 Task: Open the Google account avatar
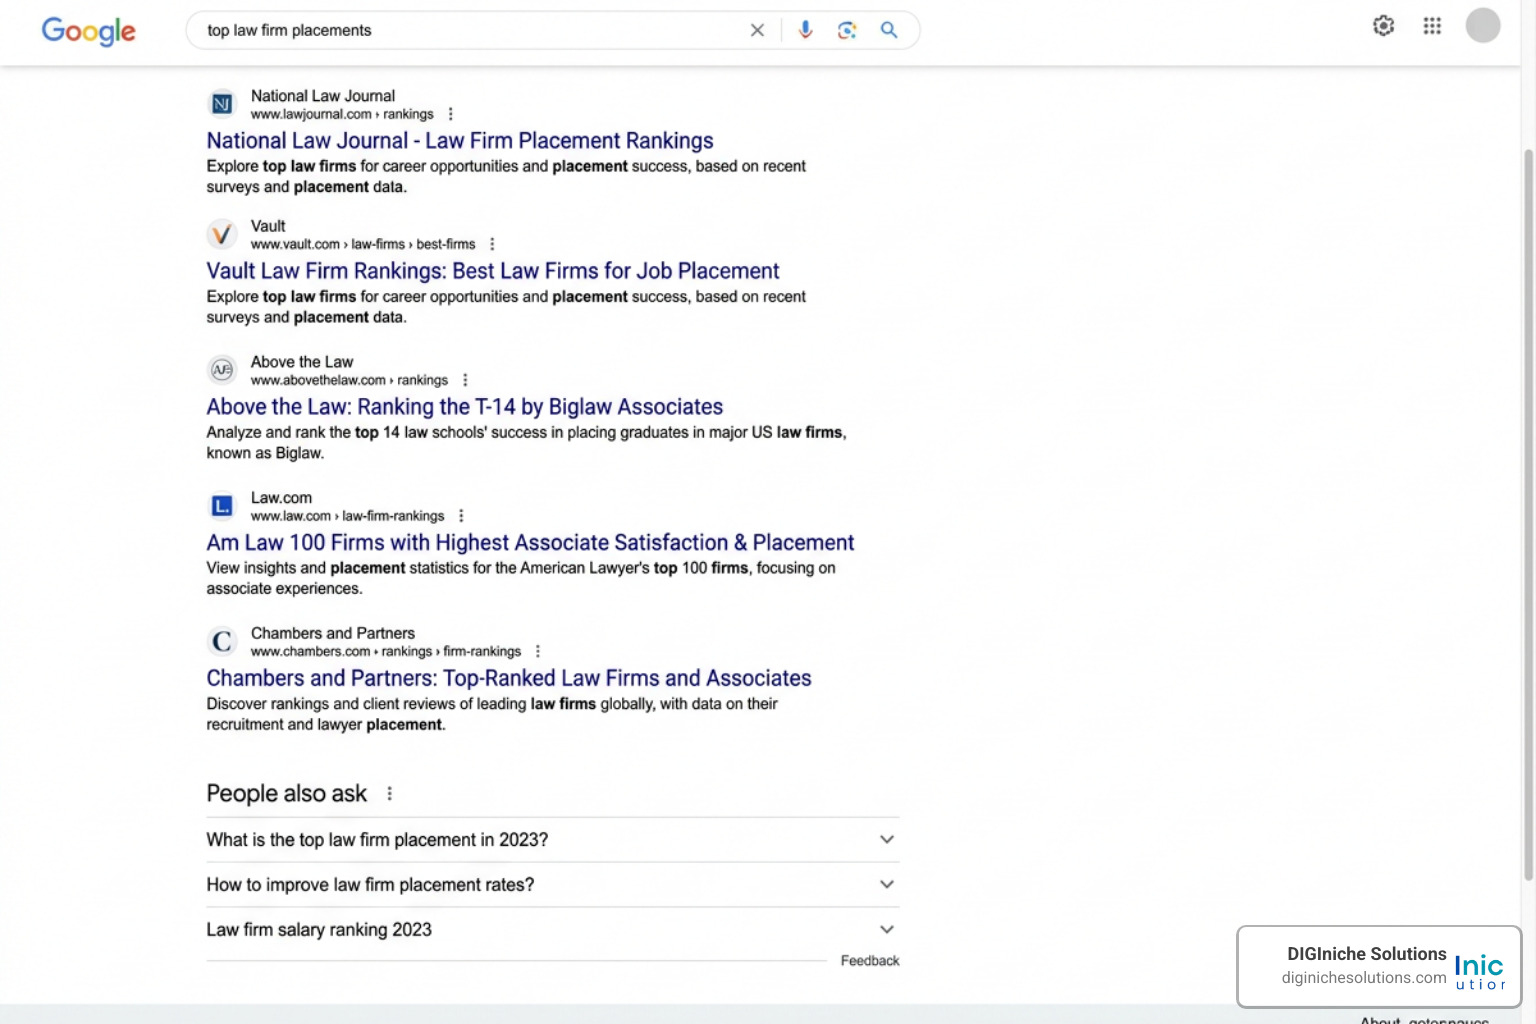pyautogui.click(x=1483, y=26)
